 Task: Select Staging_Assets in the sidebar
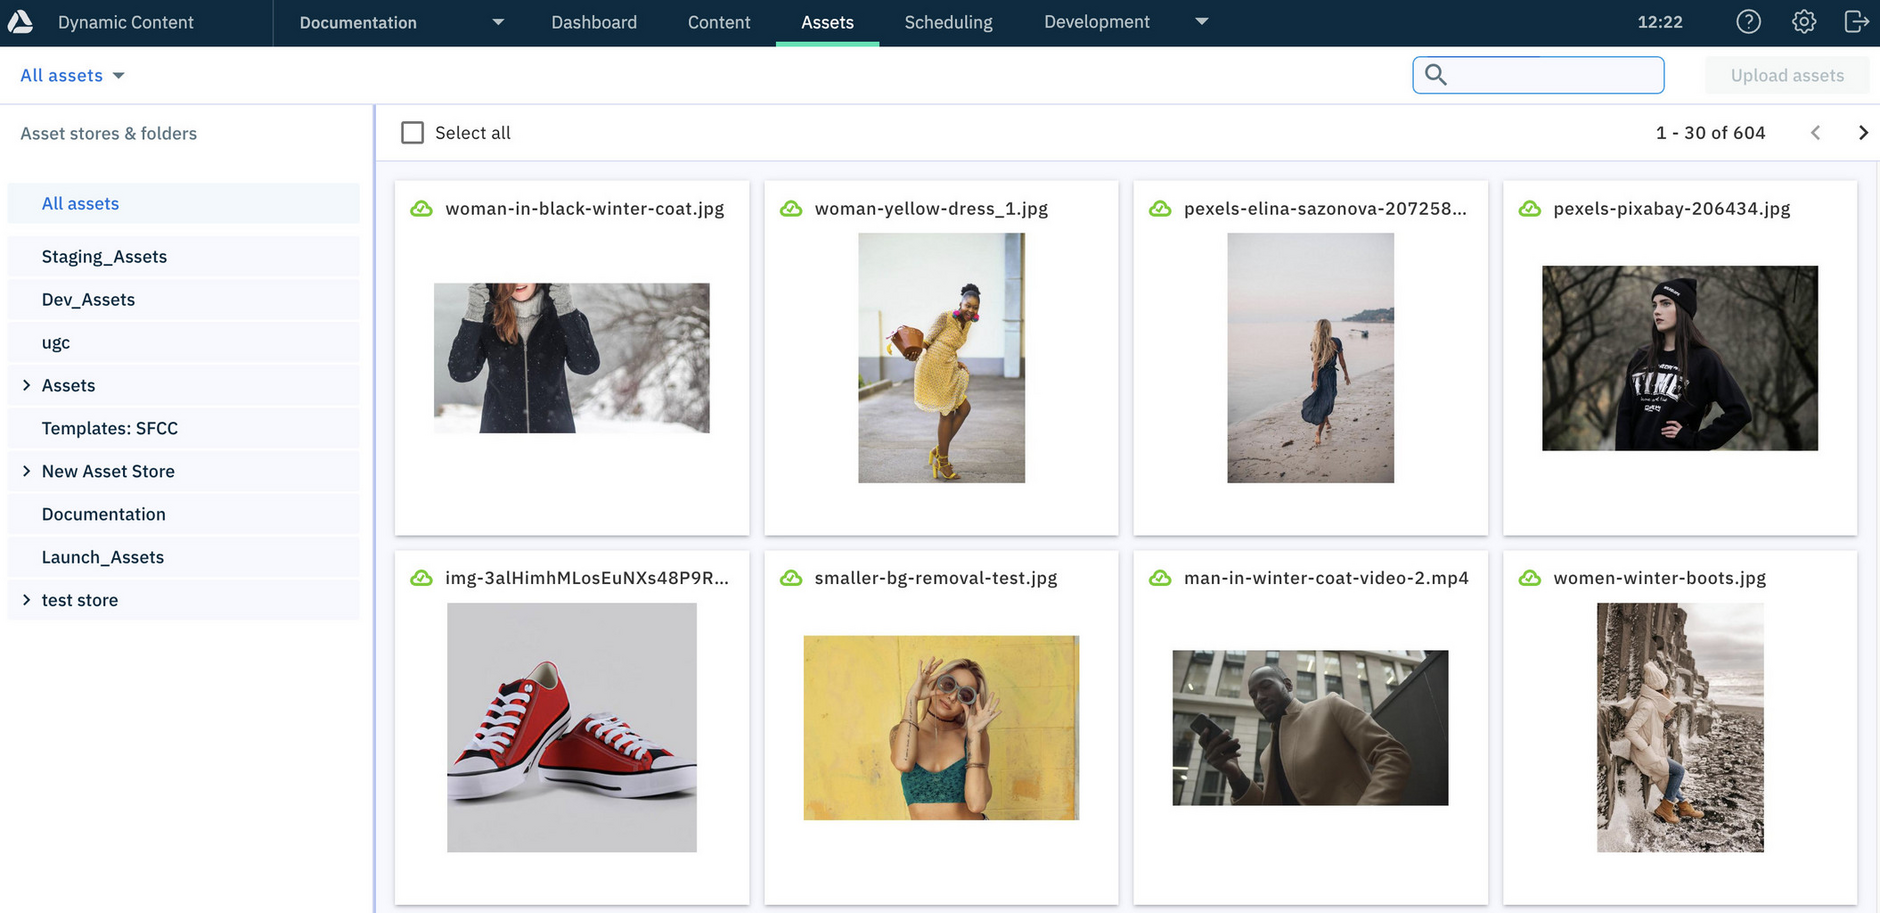(x=104, y=257)
